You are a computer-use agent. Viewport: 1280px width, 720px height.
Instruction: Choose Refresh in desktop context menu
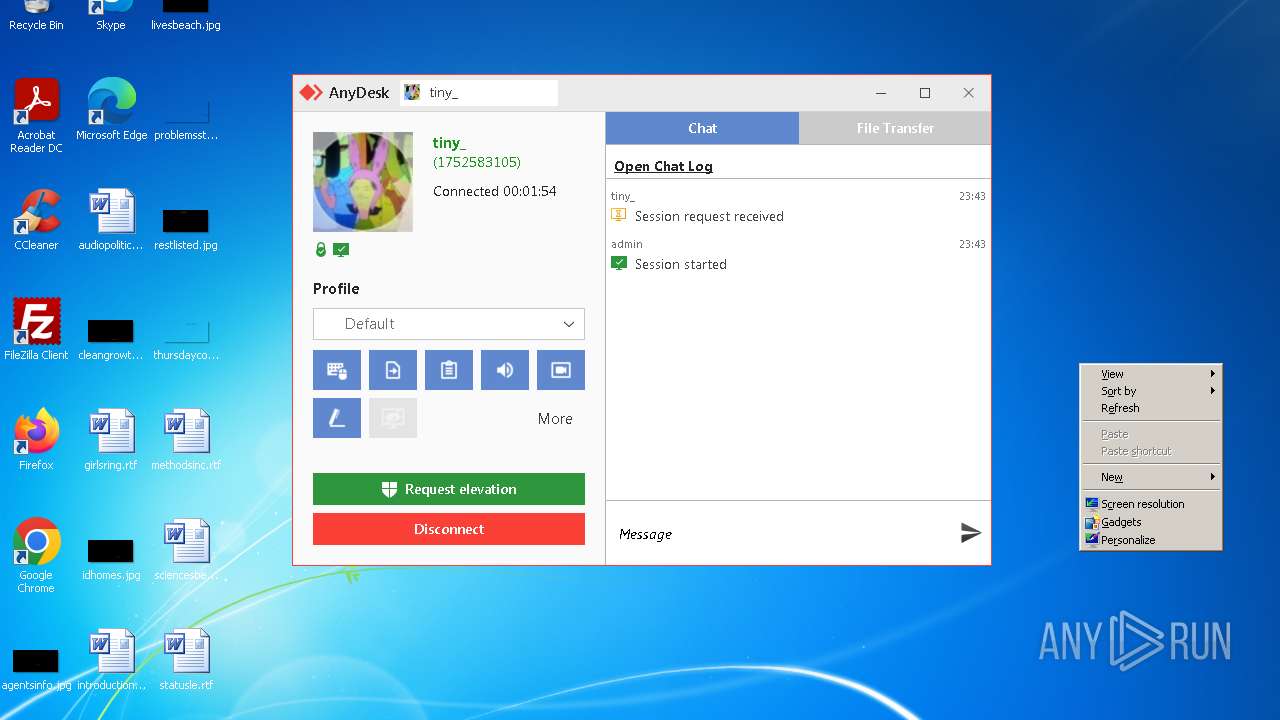pos(1151,408)
